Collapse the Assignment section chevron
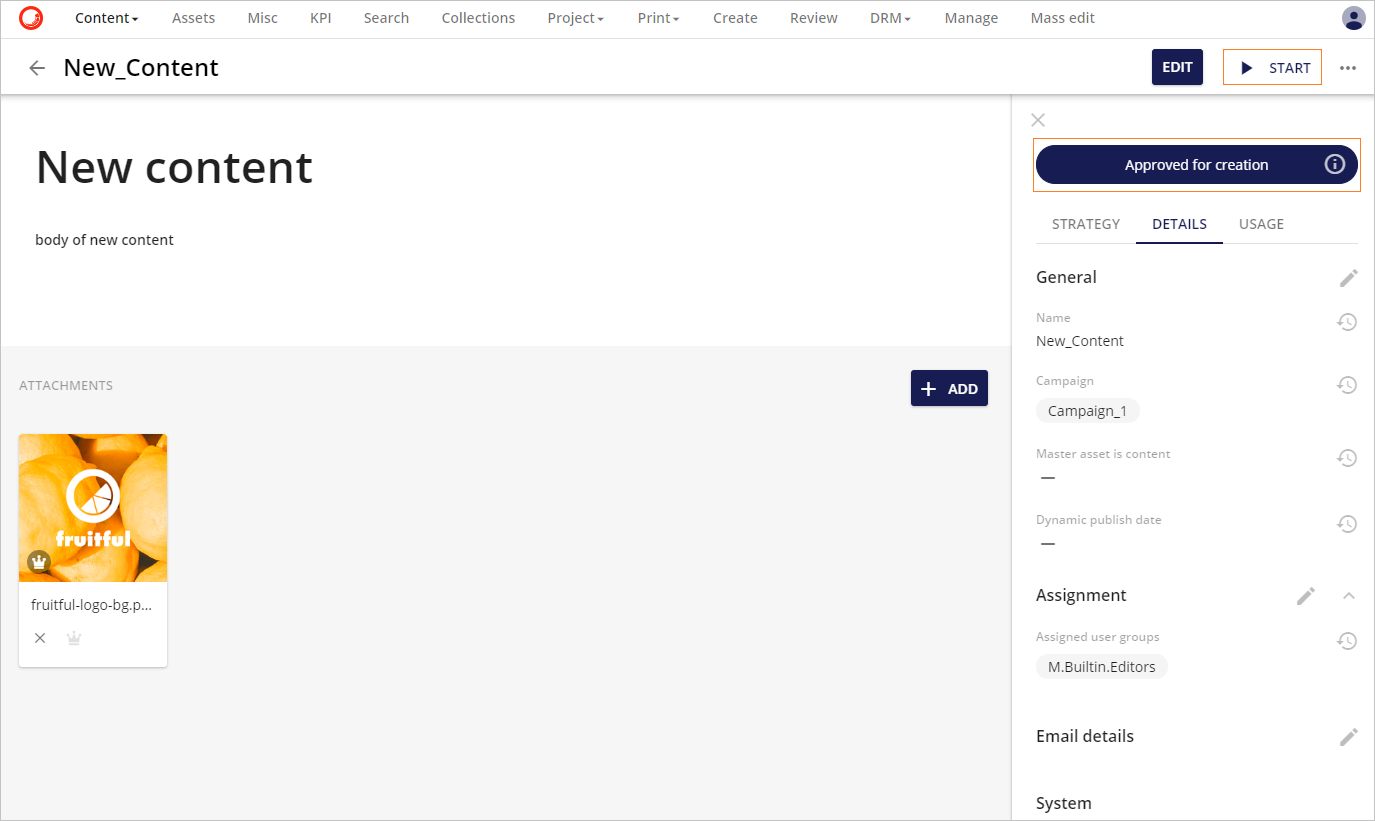The height and width of the screenshot is (821, 1375). pyautogui.click(x=1348, y=595)
